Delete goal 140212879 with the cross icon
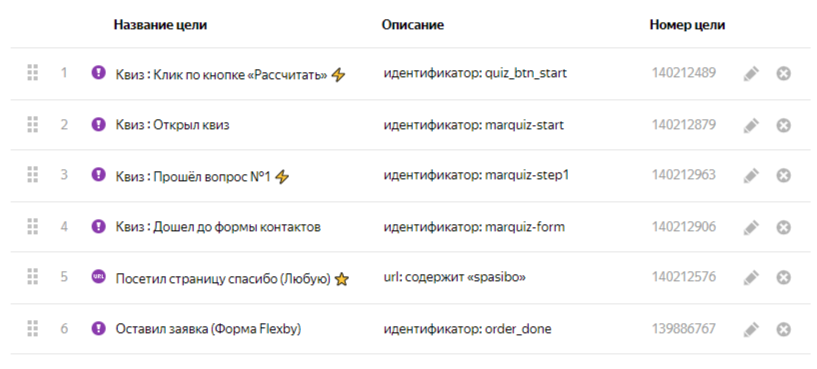The width and height of the screenshot is (817, 369). (783, 125)
